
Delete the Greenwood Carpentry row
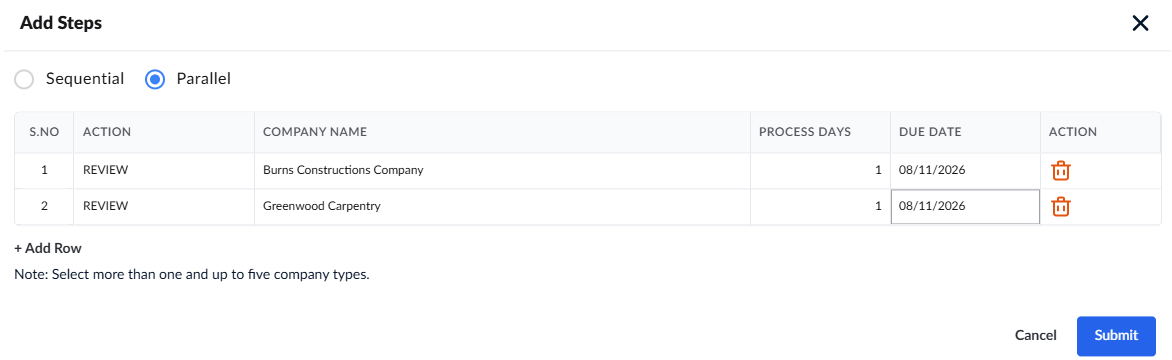point(1061,207)
